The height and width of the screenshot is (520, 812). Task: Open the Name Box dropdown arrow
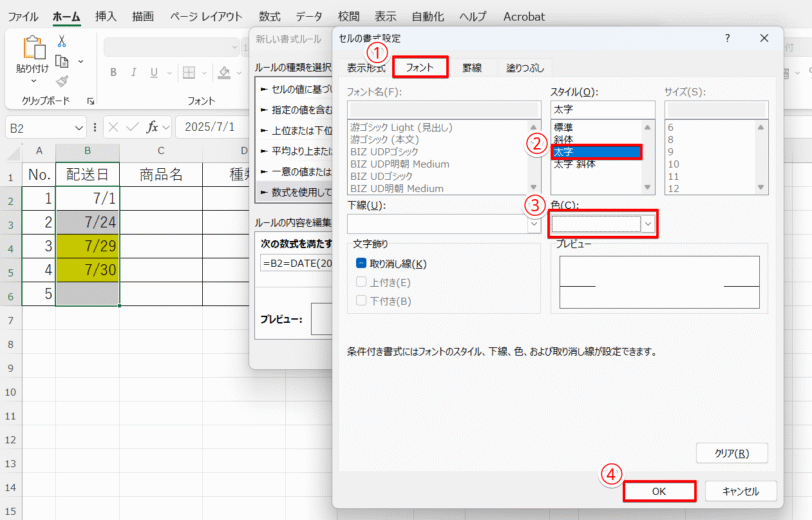click(x=79, y=128)
